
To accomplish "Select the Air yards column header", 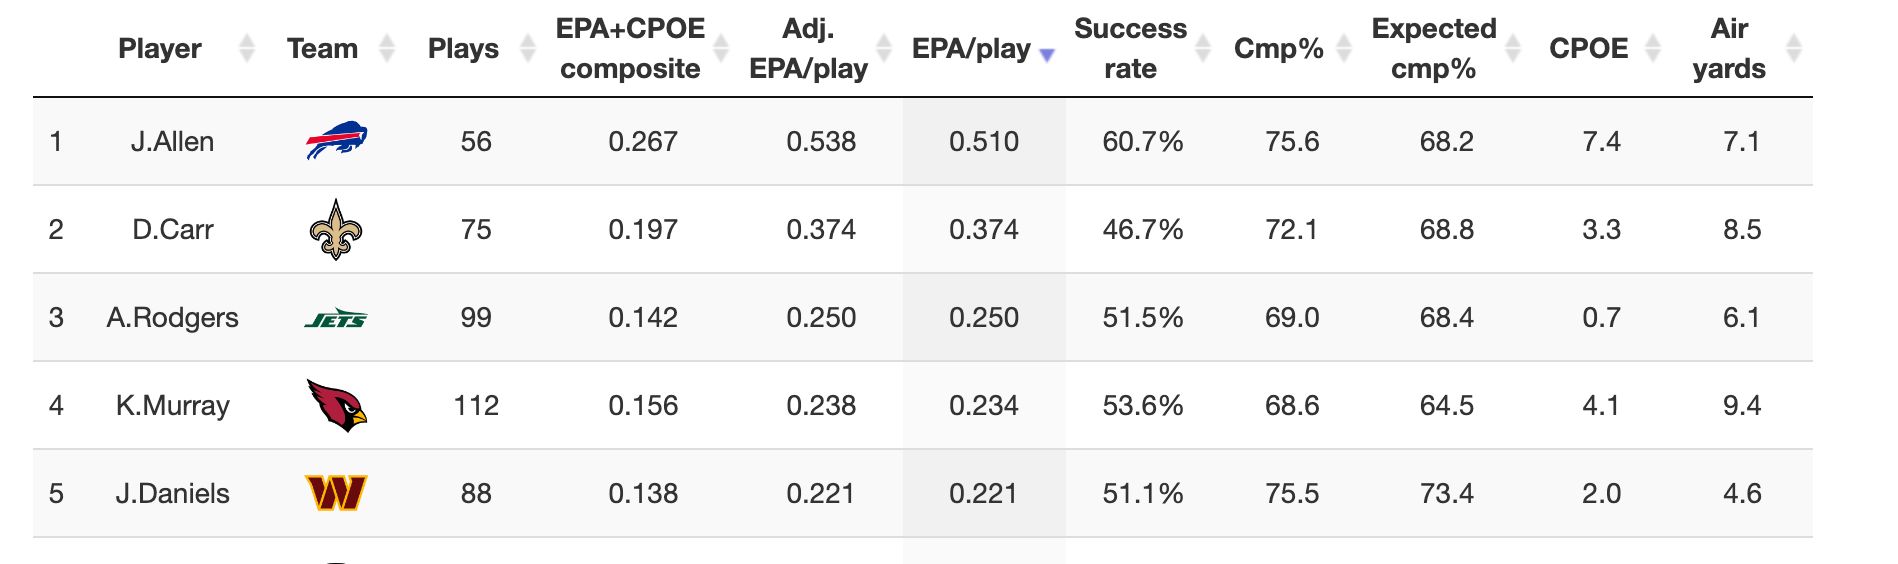I will pos(1729,48).
